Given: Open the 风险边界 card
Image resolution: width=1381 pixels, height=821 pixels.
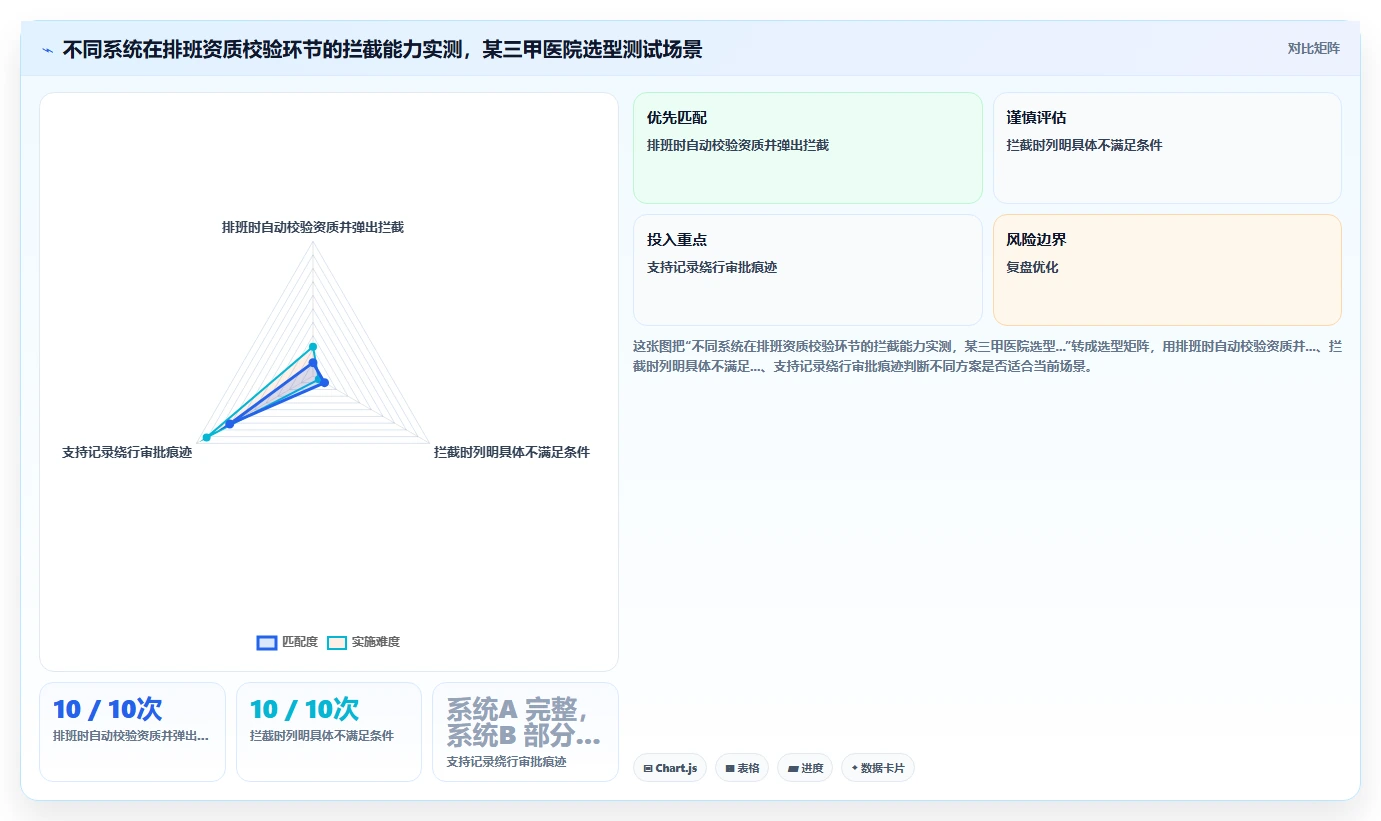Looking at the screenshot, I should pyautogui.click(x=1167, y=270).
